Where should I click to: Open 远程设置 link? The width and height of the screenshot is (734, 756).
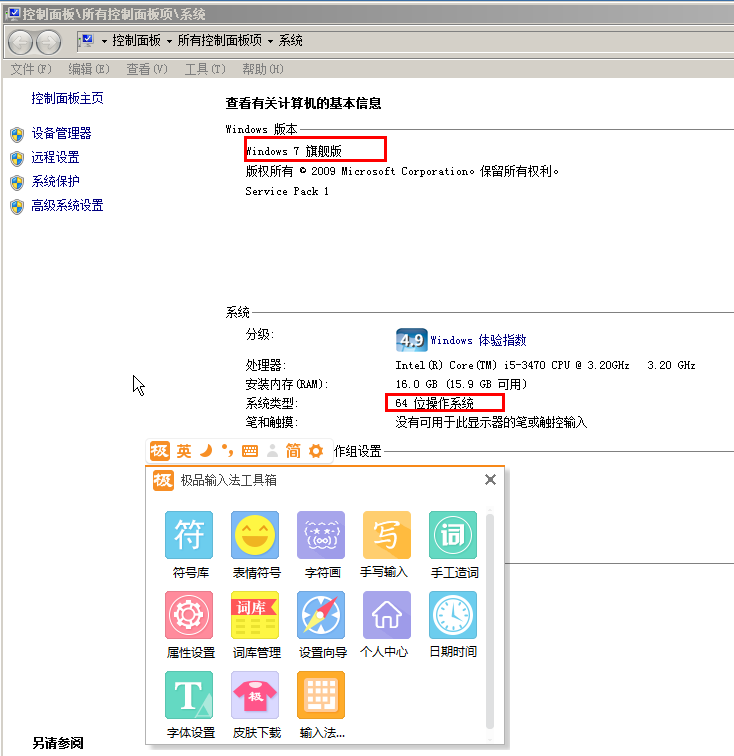tap(55, 157)
